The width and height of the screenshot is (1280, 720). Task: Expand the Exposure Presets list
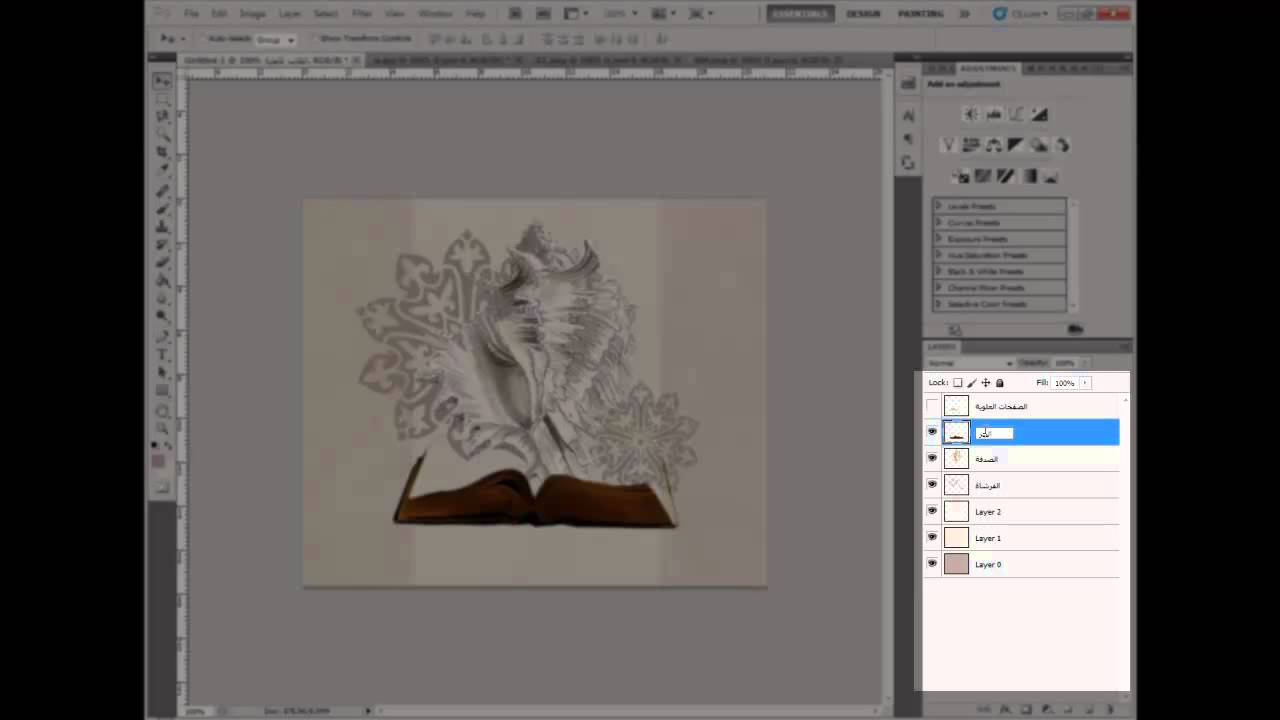pos(939,239)
